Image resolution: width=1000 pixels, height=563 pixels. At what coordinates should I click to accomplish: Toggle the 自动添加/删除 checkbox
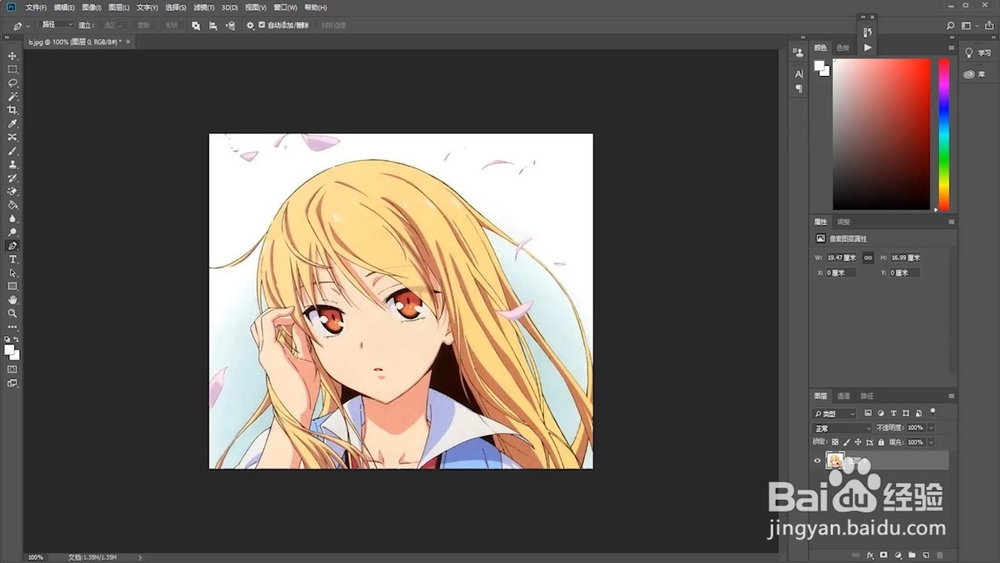pyautogui.click(x=261, y=25)
